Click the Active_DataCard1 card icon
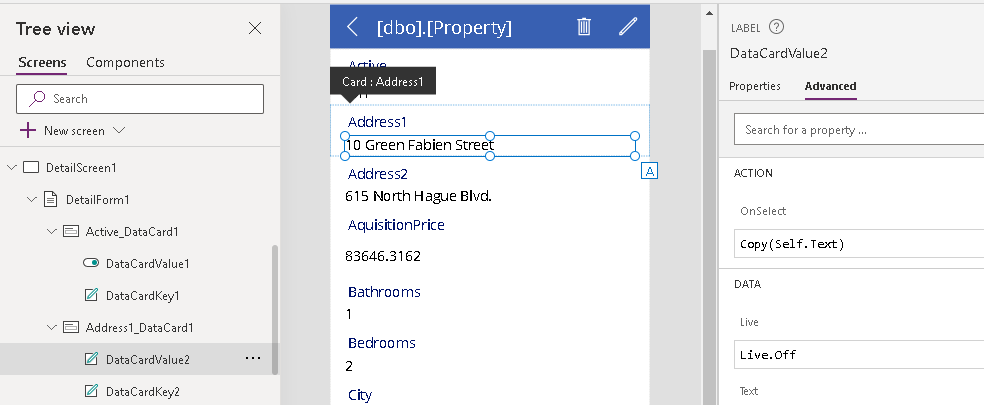 pos(71,232)
